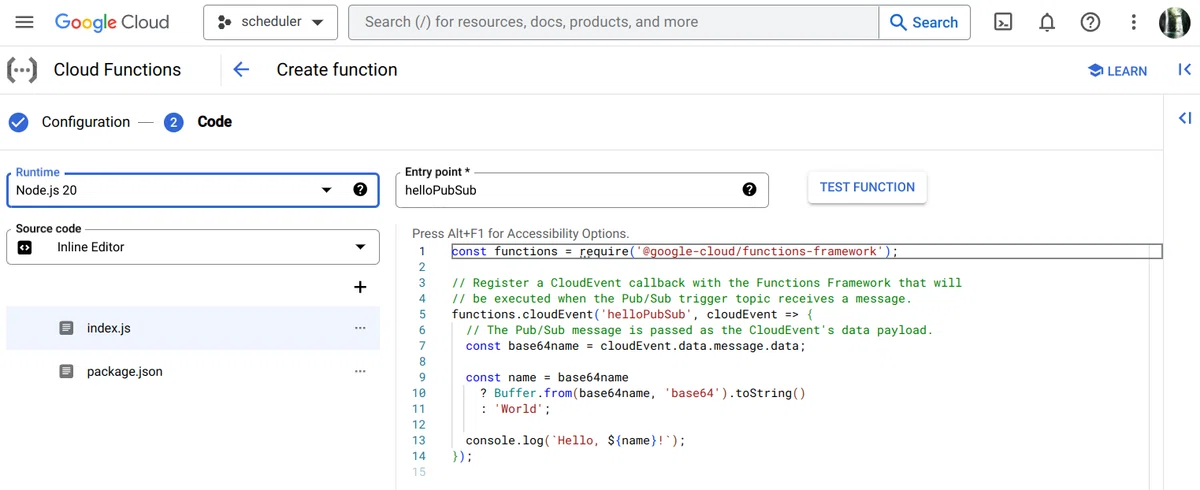Select the package.json file row
This screenshot has height=490, width=1200.
coord(193,371)
